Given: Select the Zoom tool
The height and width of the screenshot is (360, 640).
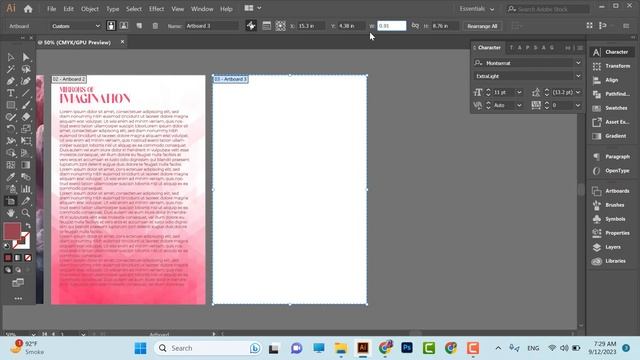Looking at the screenshot, I should pos(26,213).
